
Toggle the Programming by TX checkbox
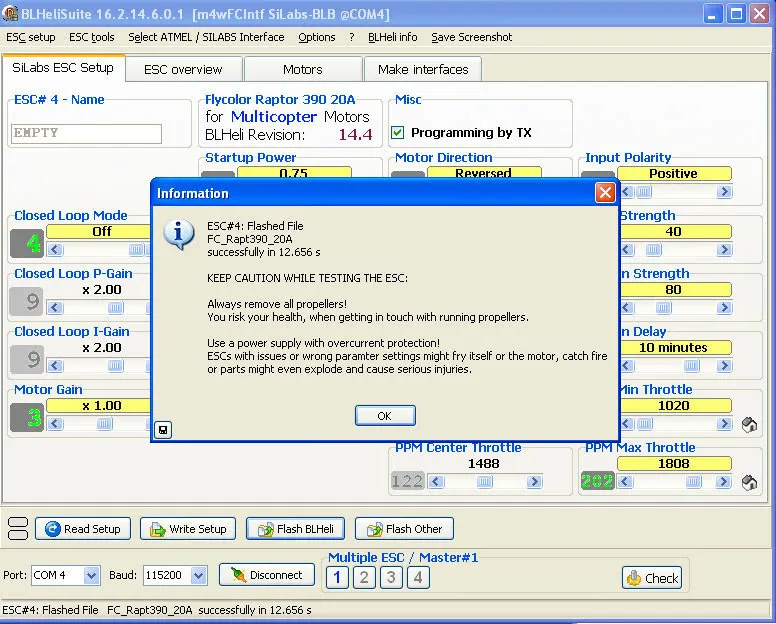398,133
